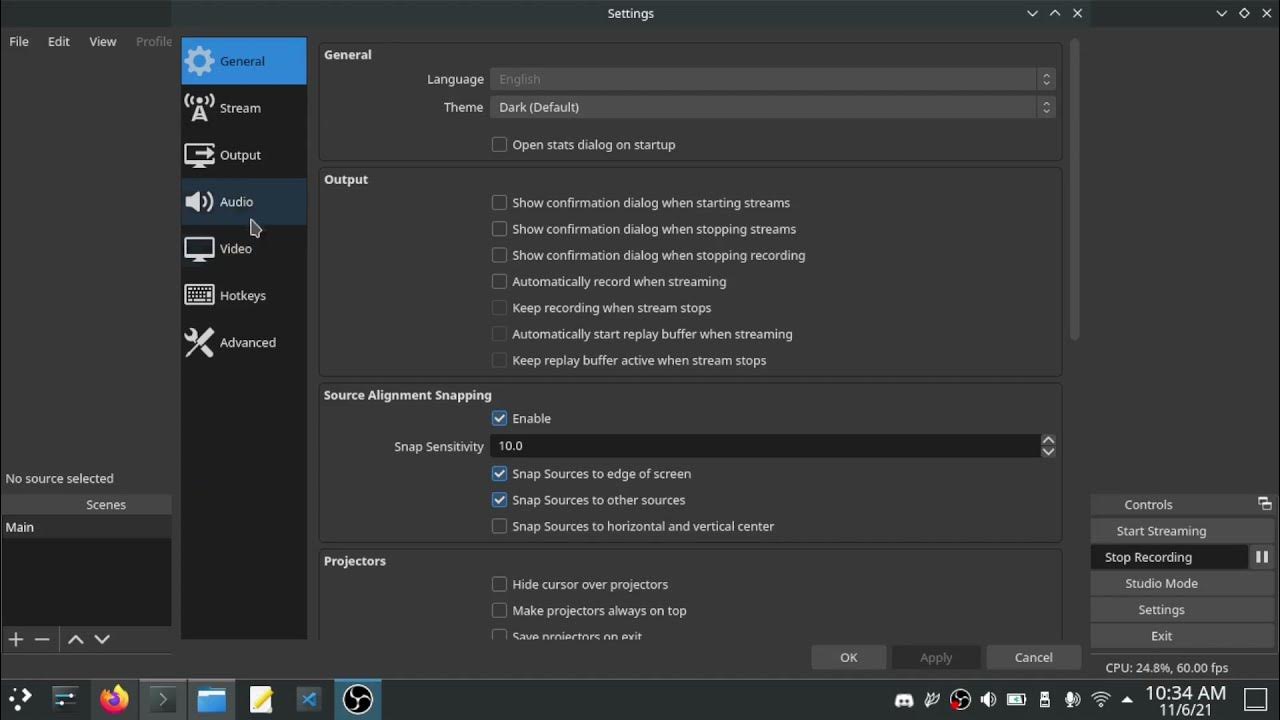The height and width of the screenshot is (720, 1280).
Task: Click the settings panel vertical scrollbar
Action: [1075, 190]
